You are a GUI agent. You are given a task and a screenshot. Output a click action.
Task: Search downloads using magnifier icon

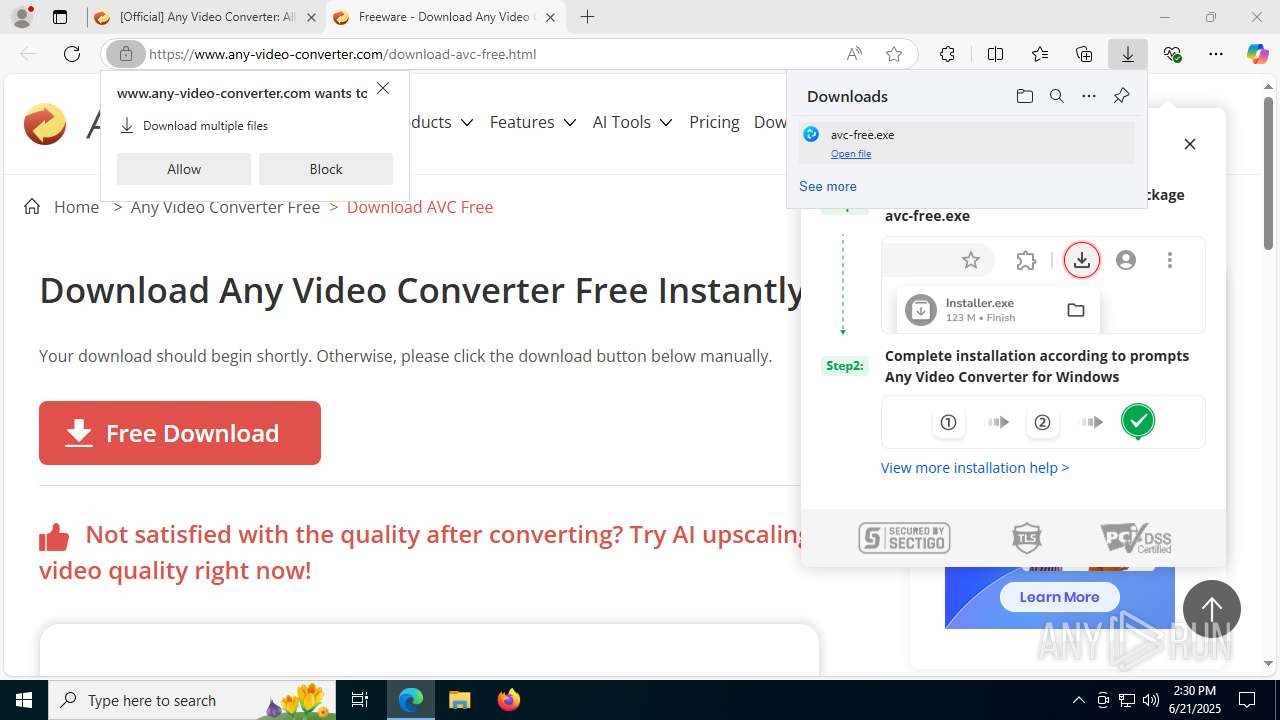tap(1056, 96)
